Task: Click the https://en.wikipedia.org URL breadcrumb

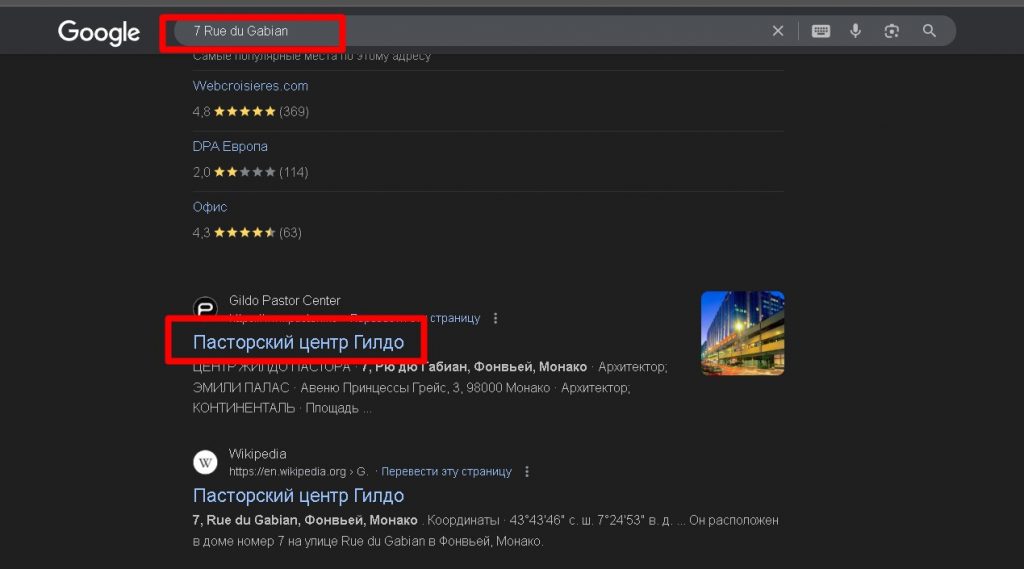Action: click(x=298, y=472)
